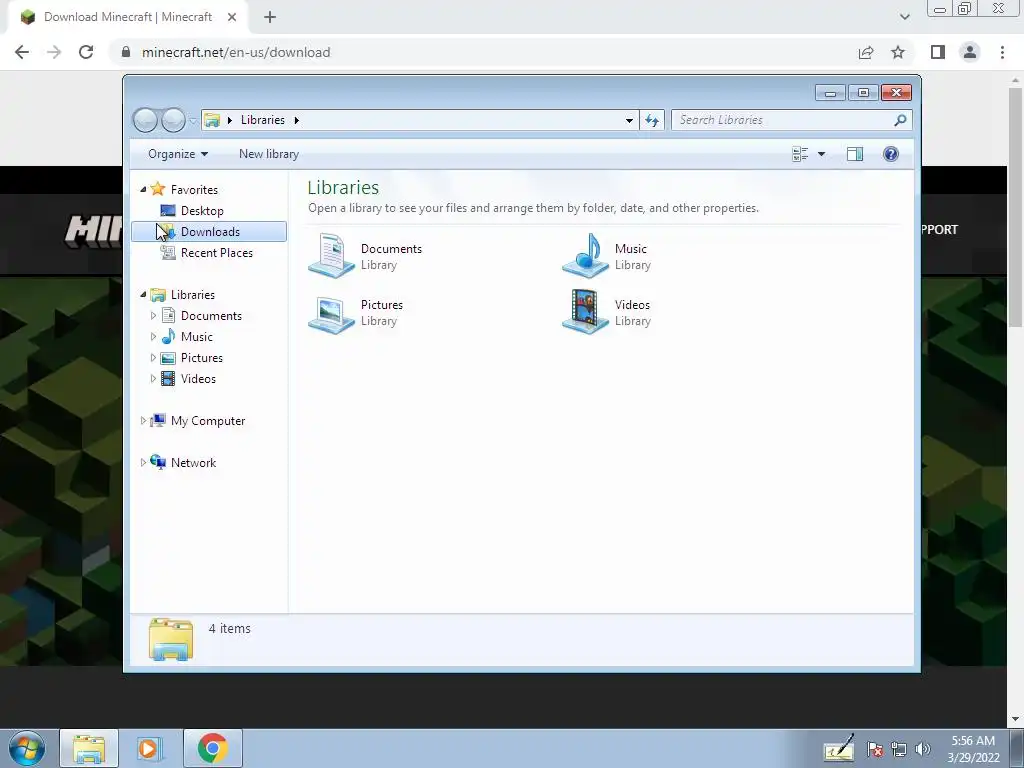Click the pen input panel taskbar icon
The width and height of the screenshot is (1024, 768).
tap(839, 748)
